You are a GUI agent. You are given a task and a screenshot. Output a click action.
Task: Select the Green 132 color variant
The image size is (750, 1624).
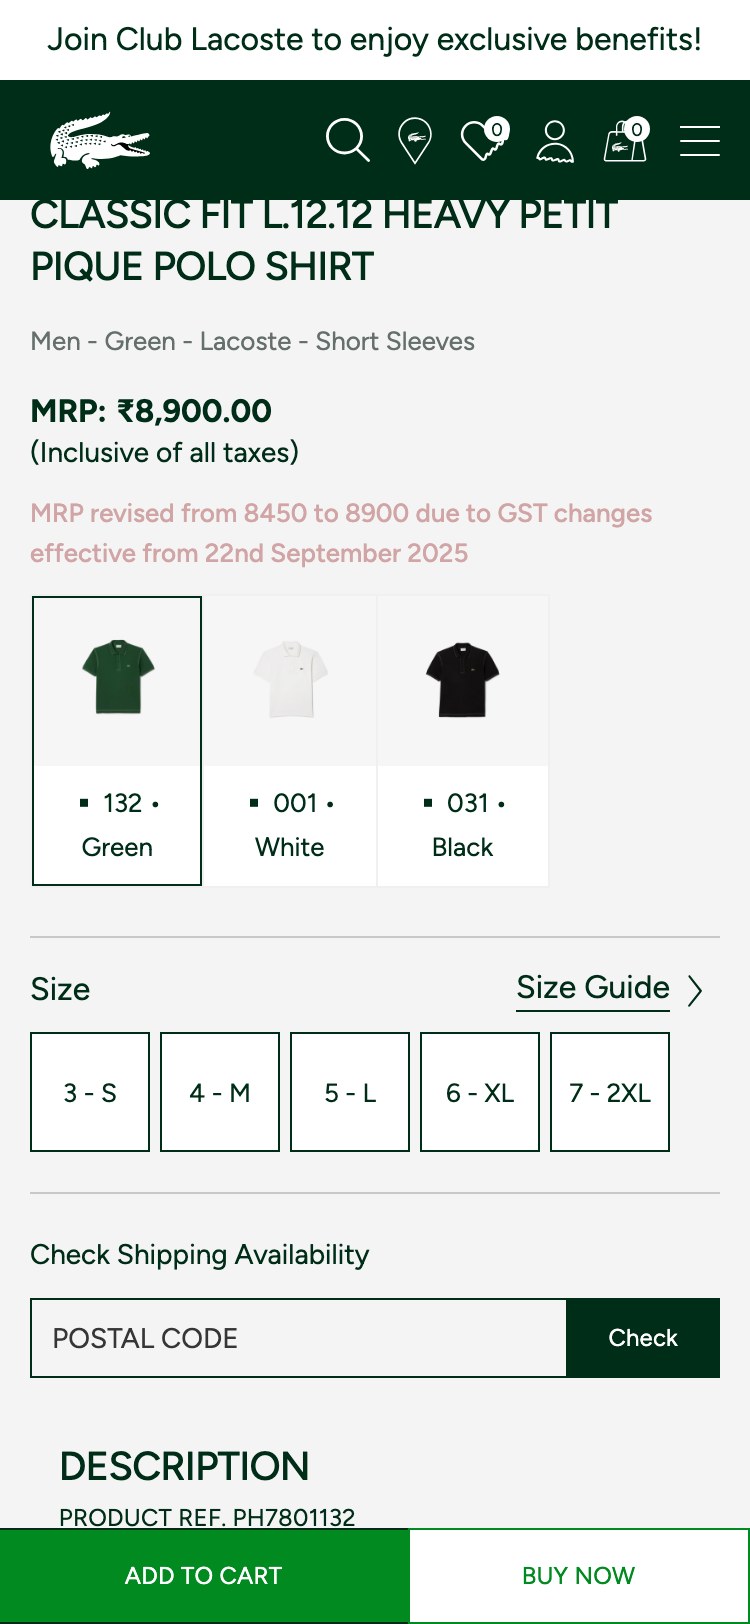click(117, 740)
